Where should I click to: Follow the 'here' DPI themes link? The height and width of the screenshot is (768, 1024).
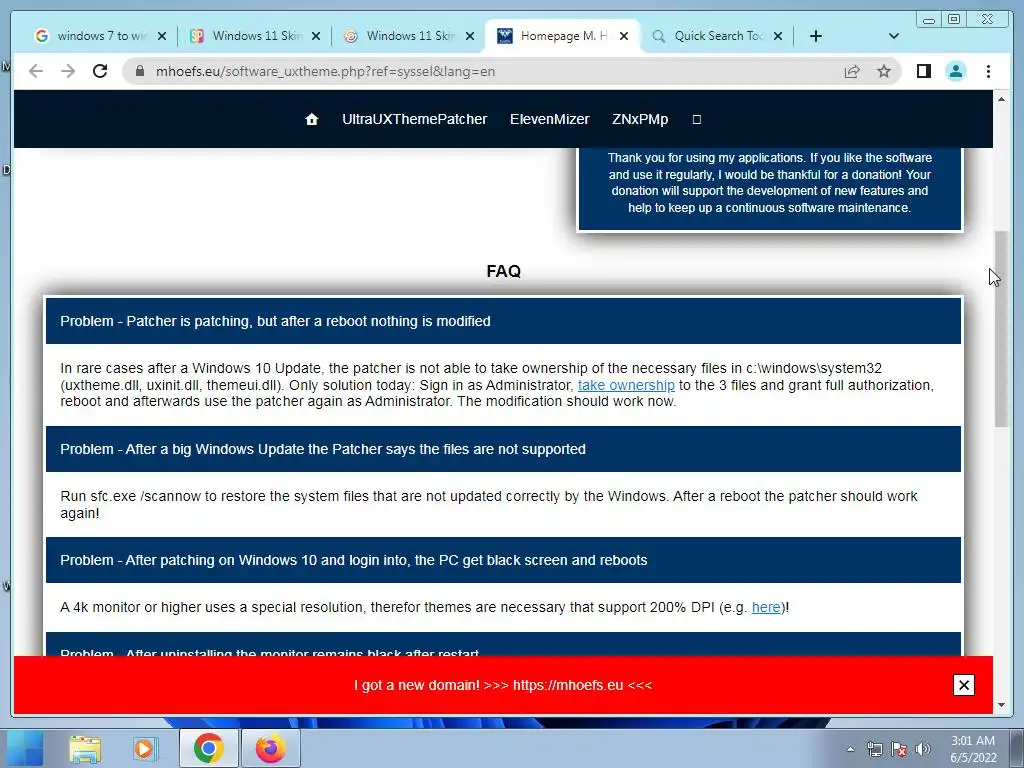766,607
